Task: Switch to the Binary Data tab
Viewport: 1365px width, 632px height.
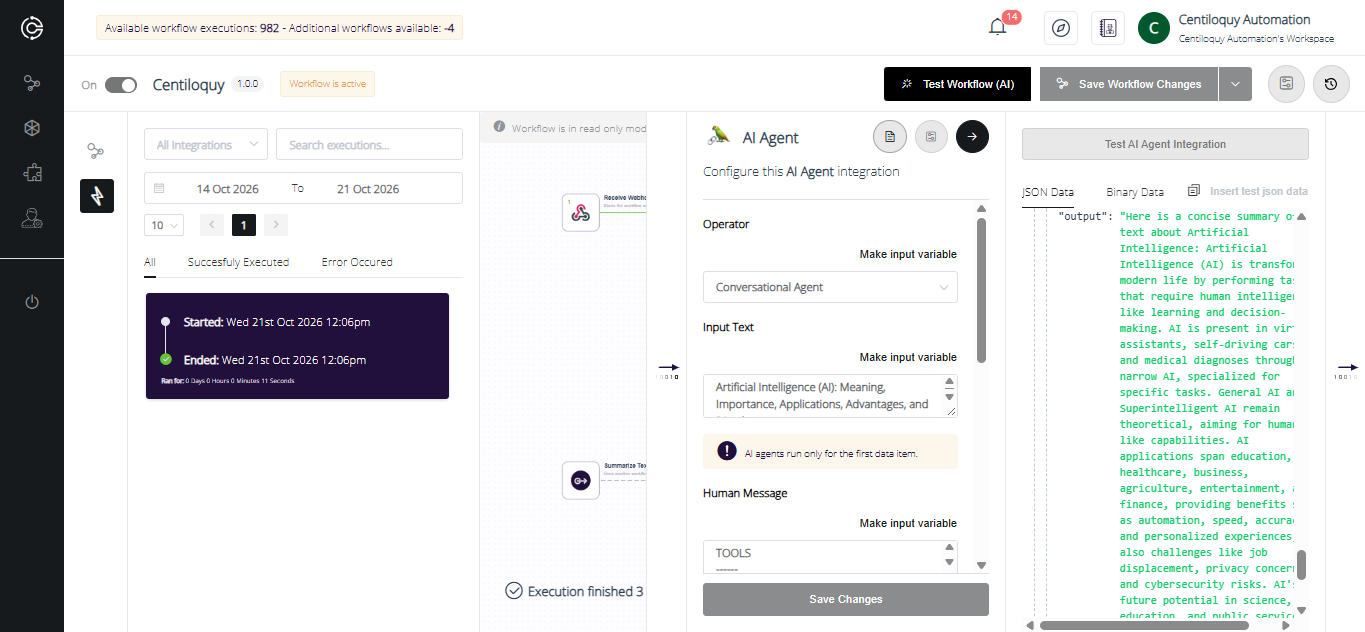Action: pos(1135,192)
